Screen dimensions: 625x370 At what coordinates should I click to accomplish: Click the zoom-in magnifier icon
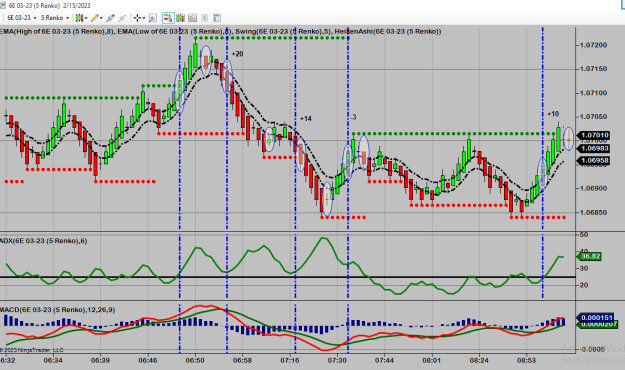pyautogui.click(x=153, y=18)
